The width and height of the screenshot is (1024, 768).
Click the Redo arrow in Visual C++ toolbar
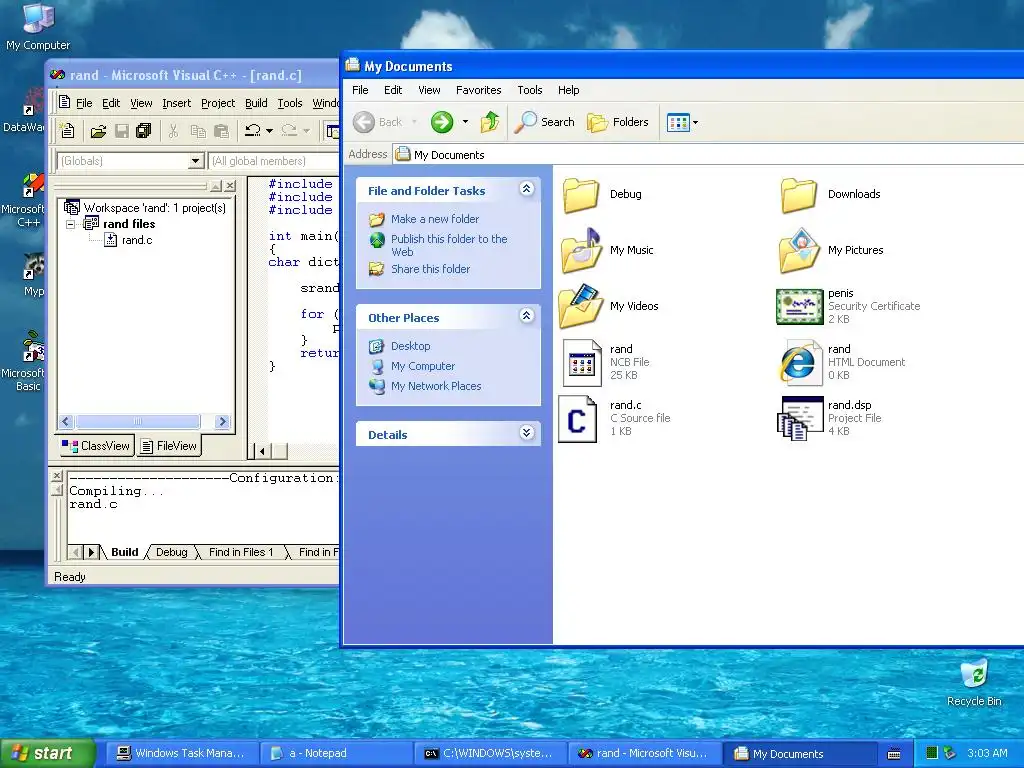[x=289, y=131]
